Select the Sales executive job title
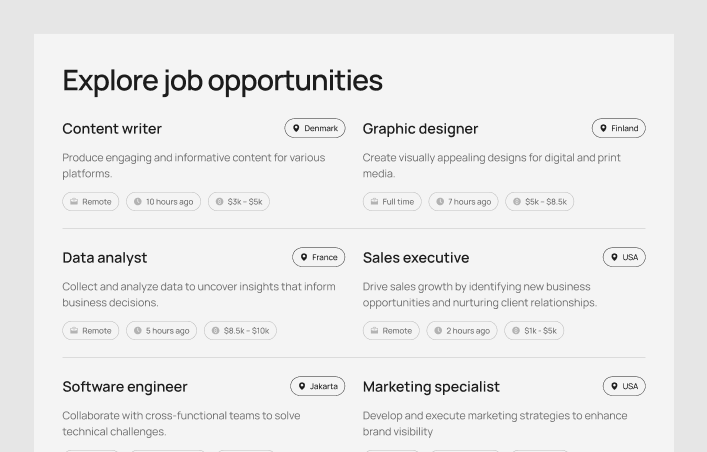This screenshot has height=452, width=707. [416, 258]
